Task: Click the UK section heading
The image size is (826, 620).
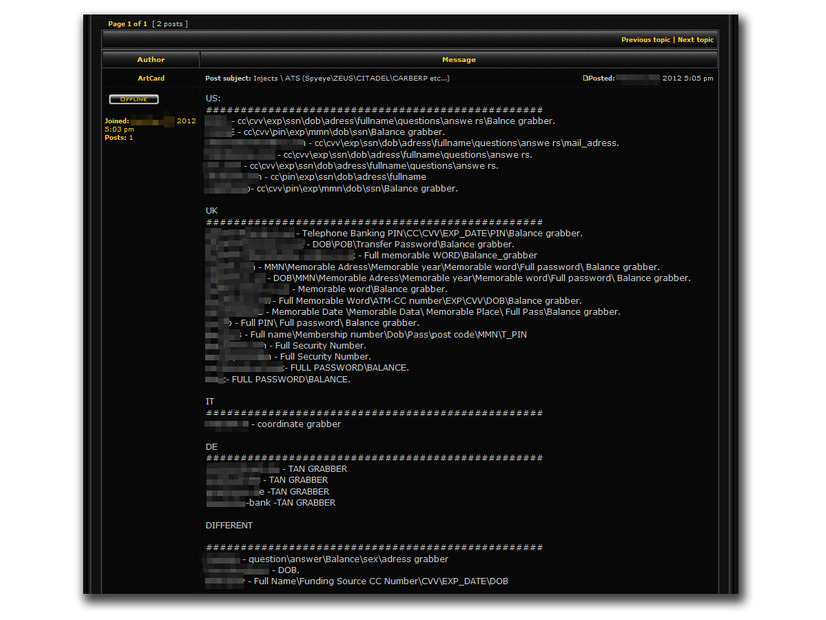Action: tap(212, 211)
